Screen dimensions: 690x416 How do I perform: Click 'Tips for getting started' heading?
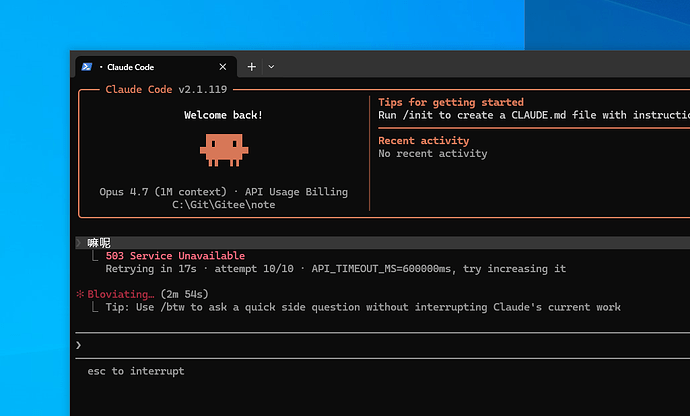click(451, 102)
